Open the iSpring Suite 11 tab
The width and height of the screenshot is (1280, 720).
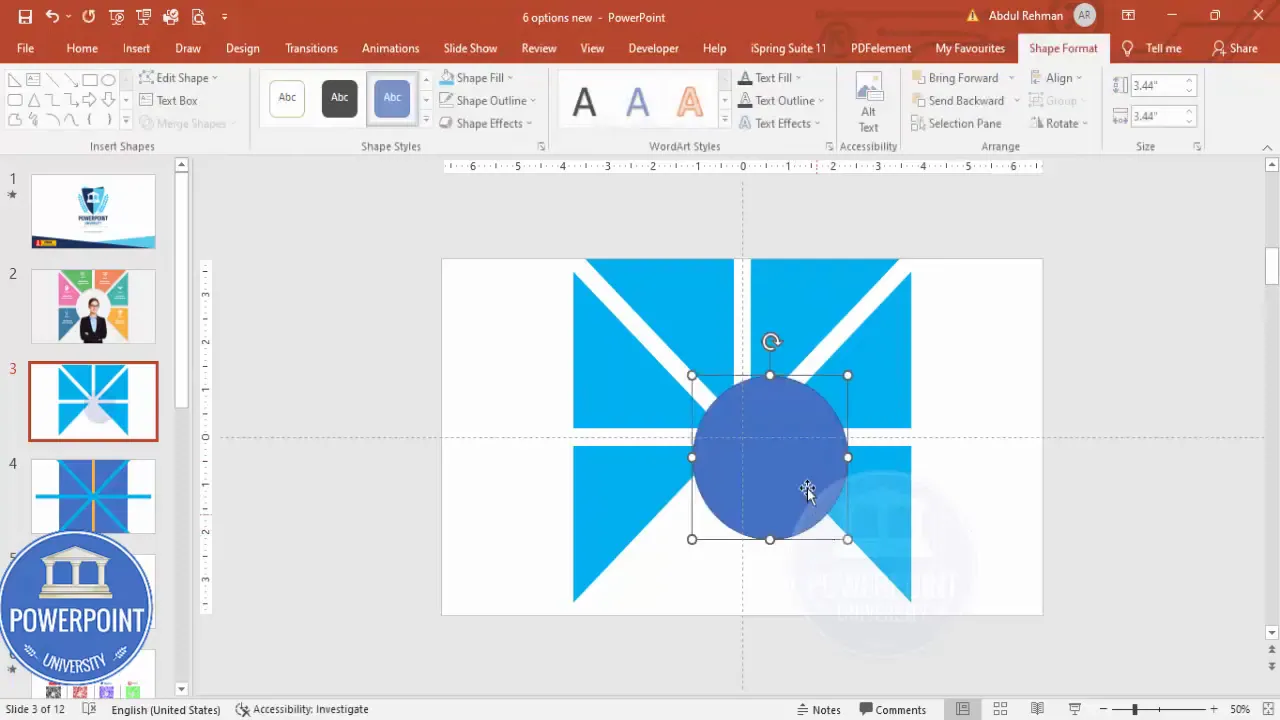click(x=788, y=48)
